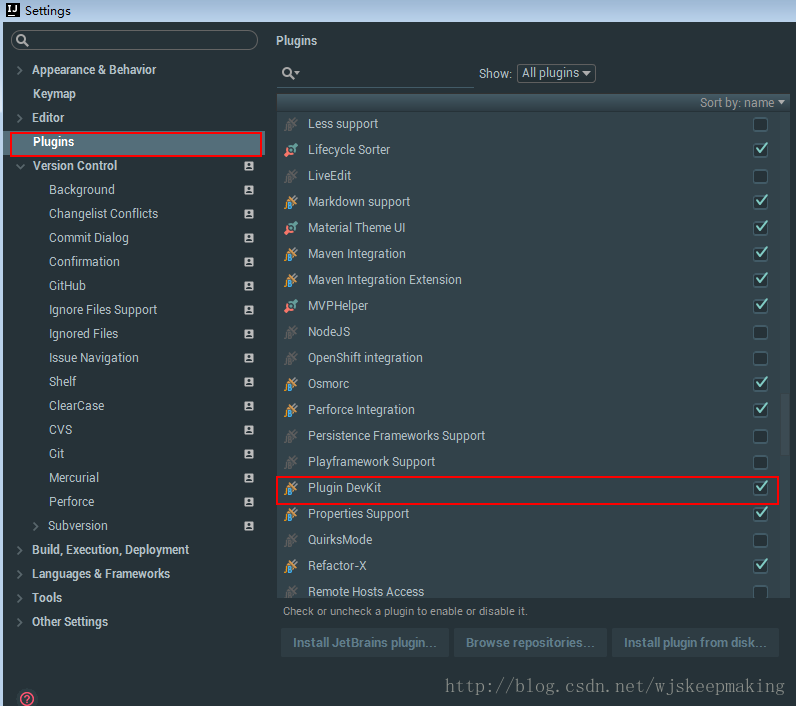Open the ClearCase settings

[x=77, y=406]
